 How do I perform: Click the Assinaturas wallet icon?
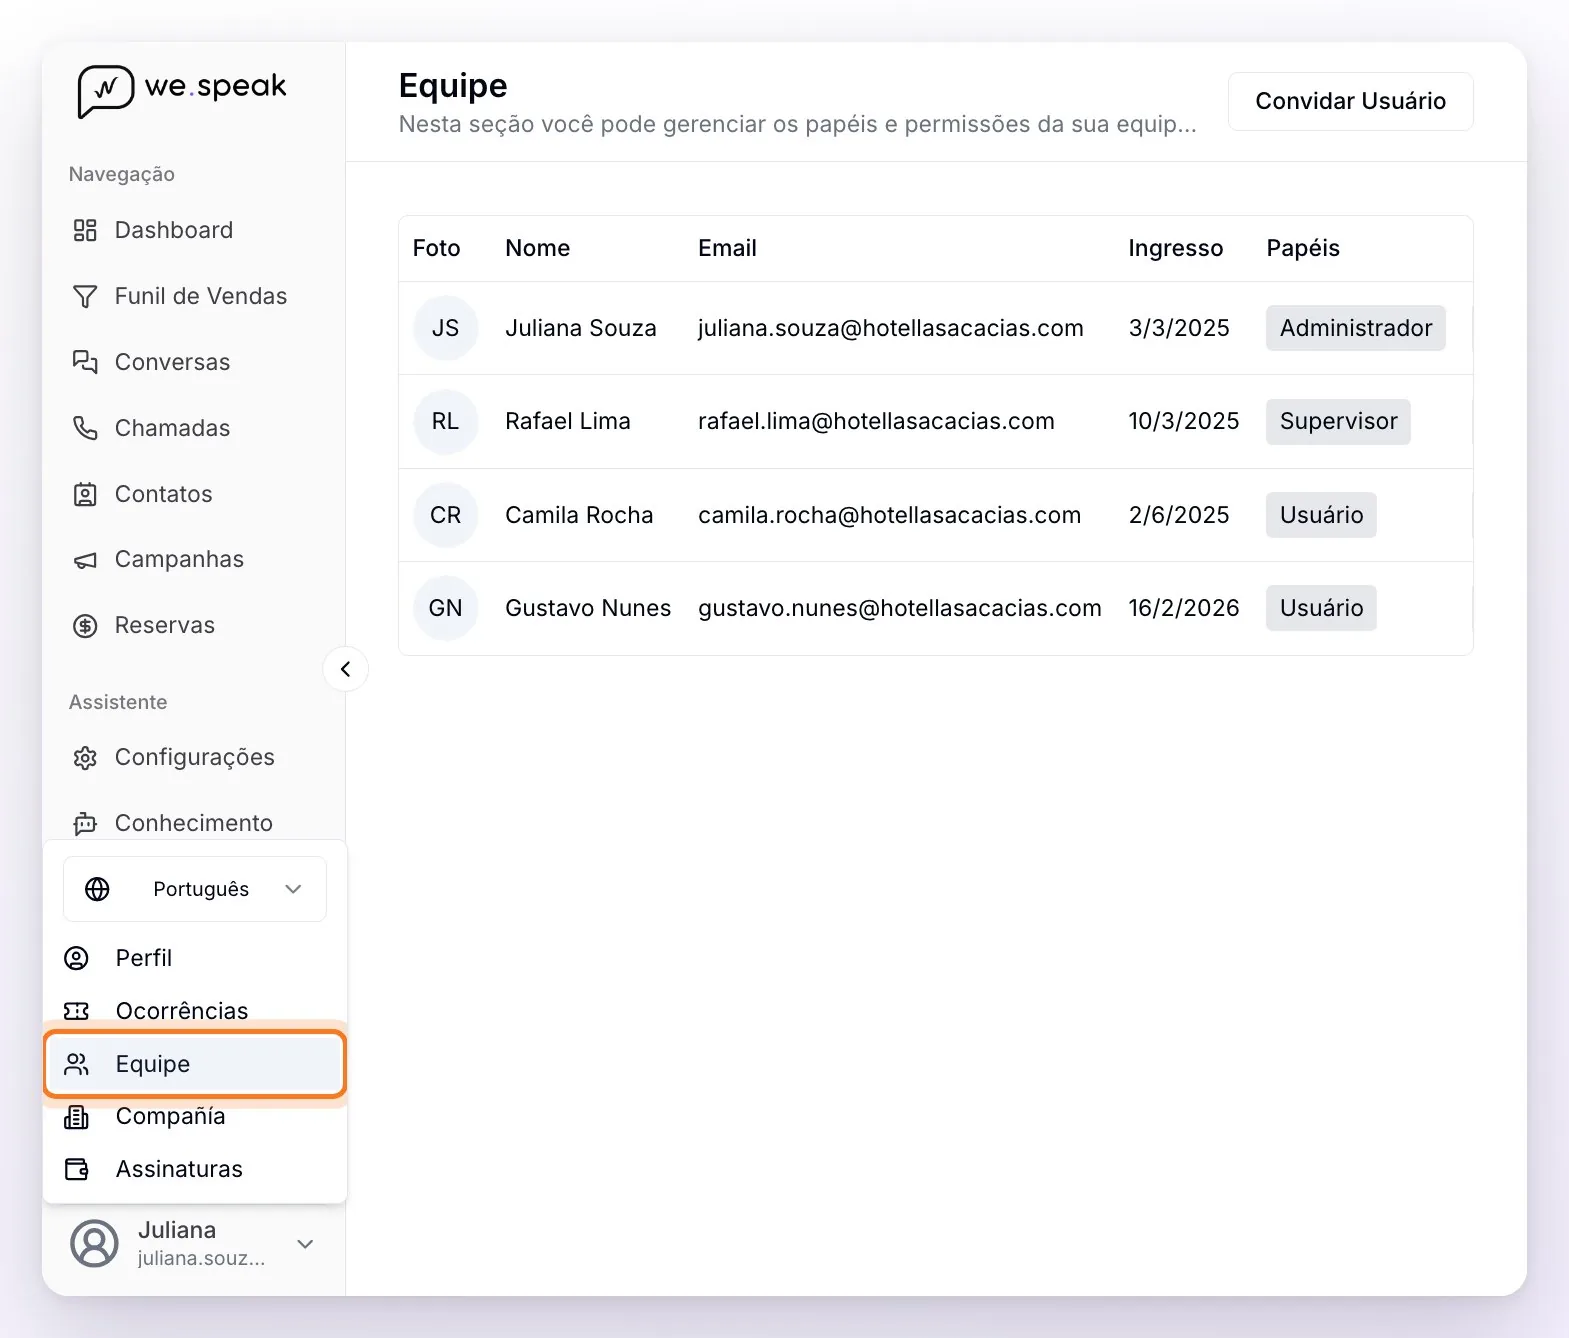[x=76, y=1169]
